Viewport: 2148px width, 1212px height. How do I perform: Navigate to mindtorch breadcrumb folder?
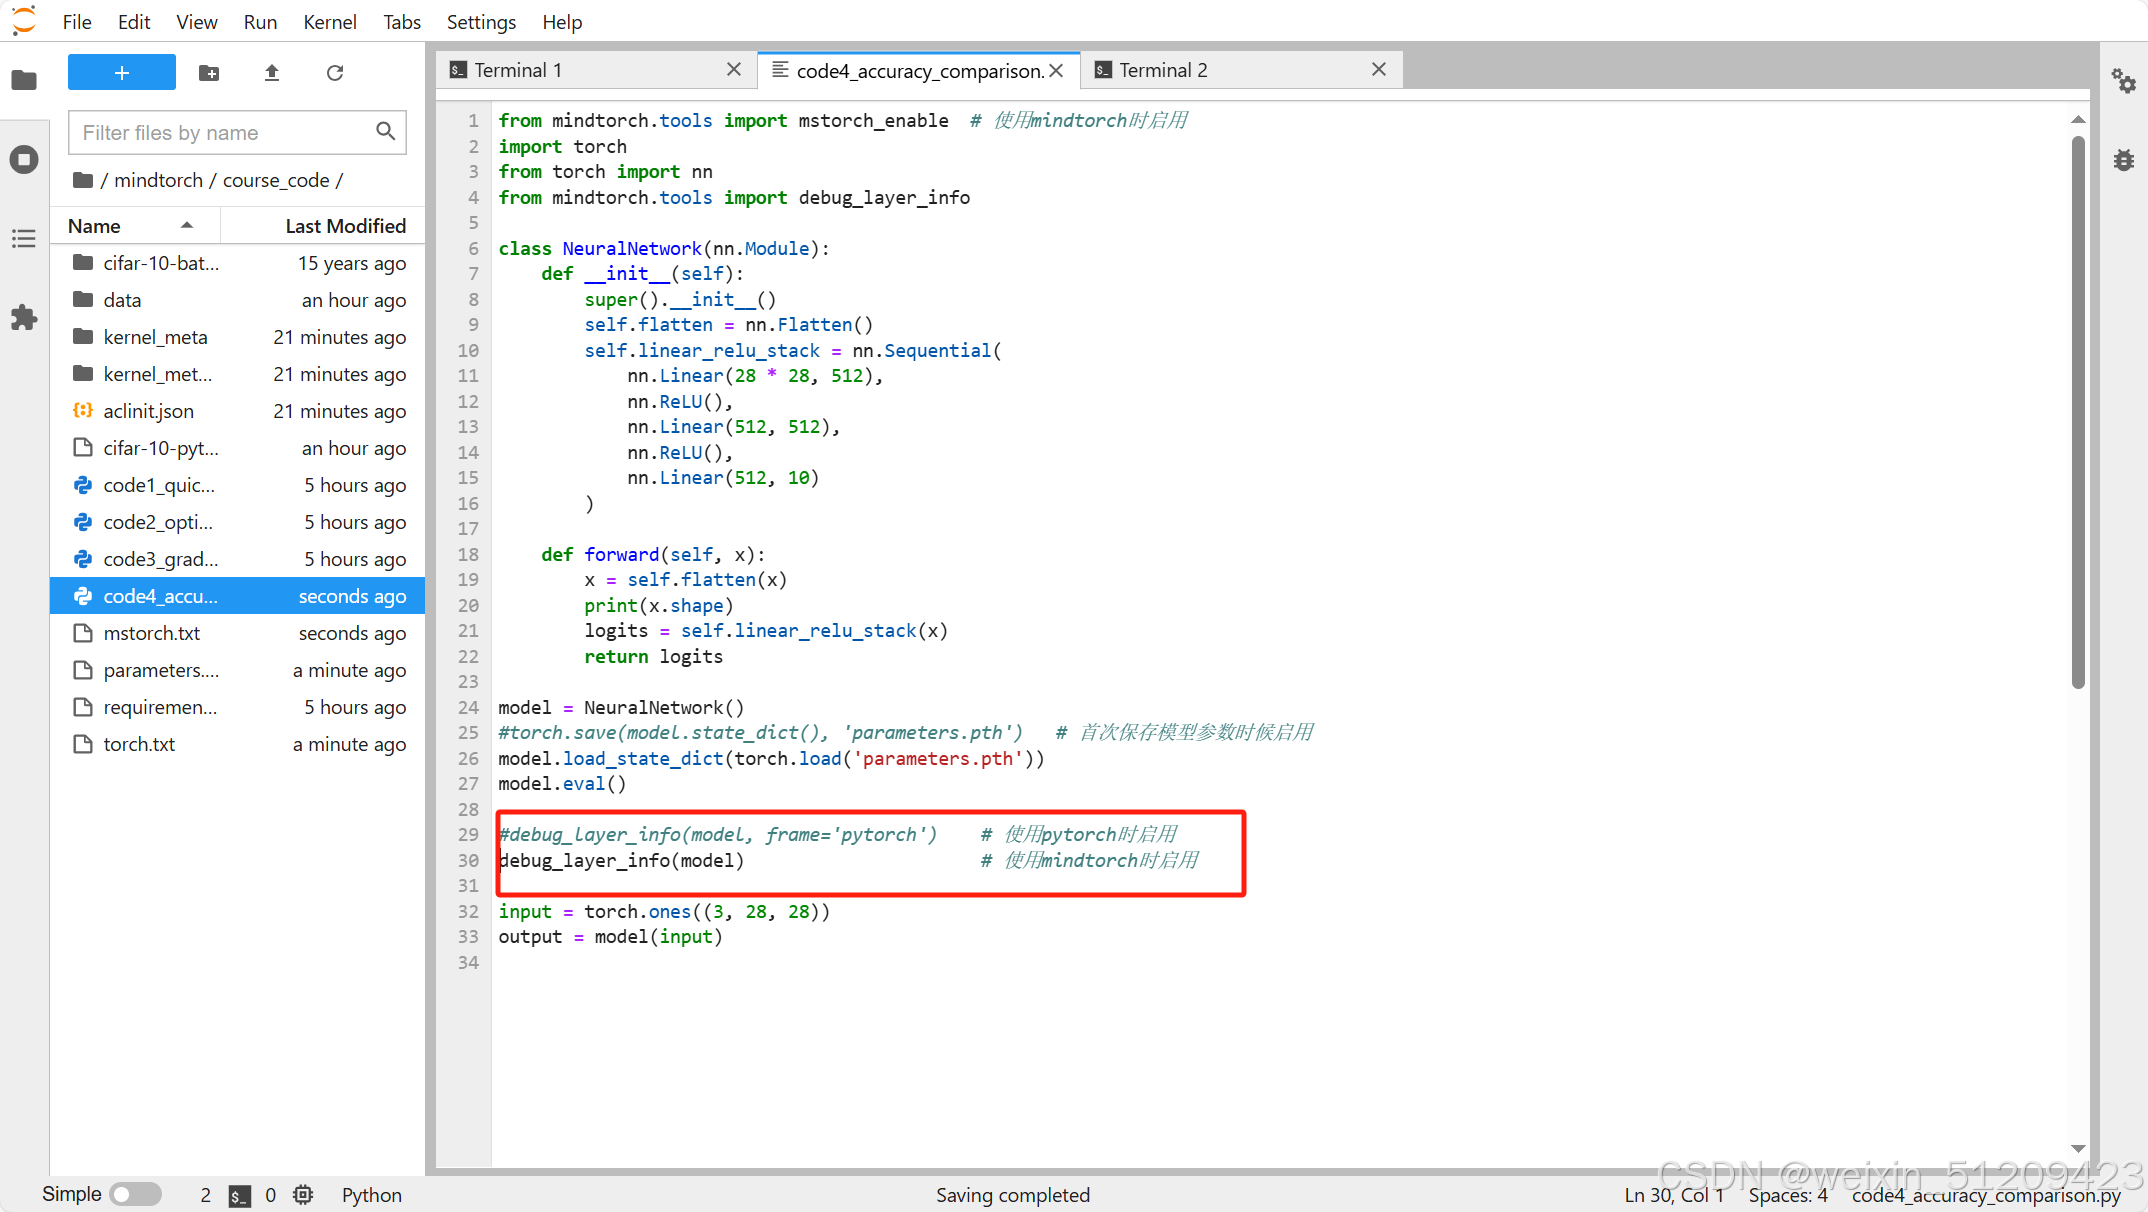[x=158, y=180]
